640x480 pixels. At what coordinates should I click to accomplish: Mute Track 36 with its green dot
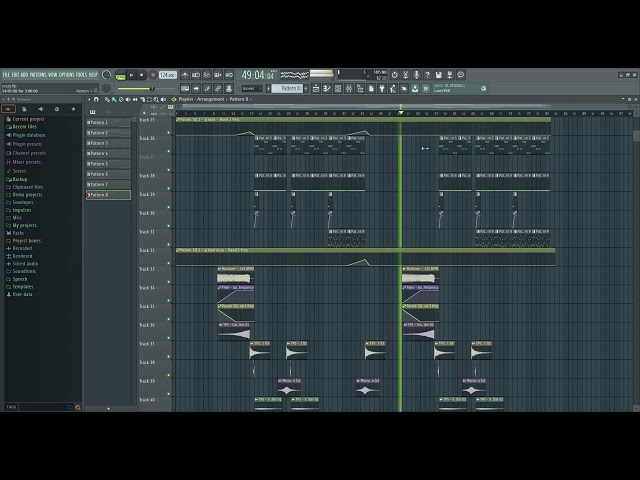click(x=169, y=338)
